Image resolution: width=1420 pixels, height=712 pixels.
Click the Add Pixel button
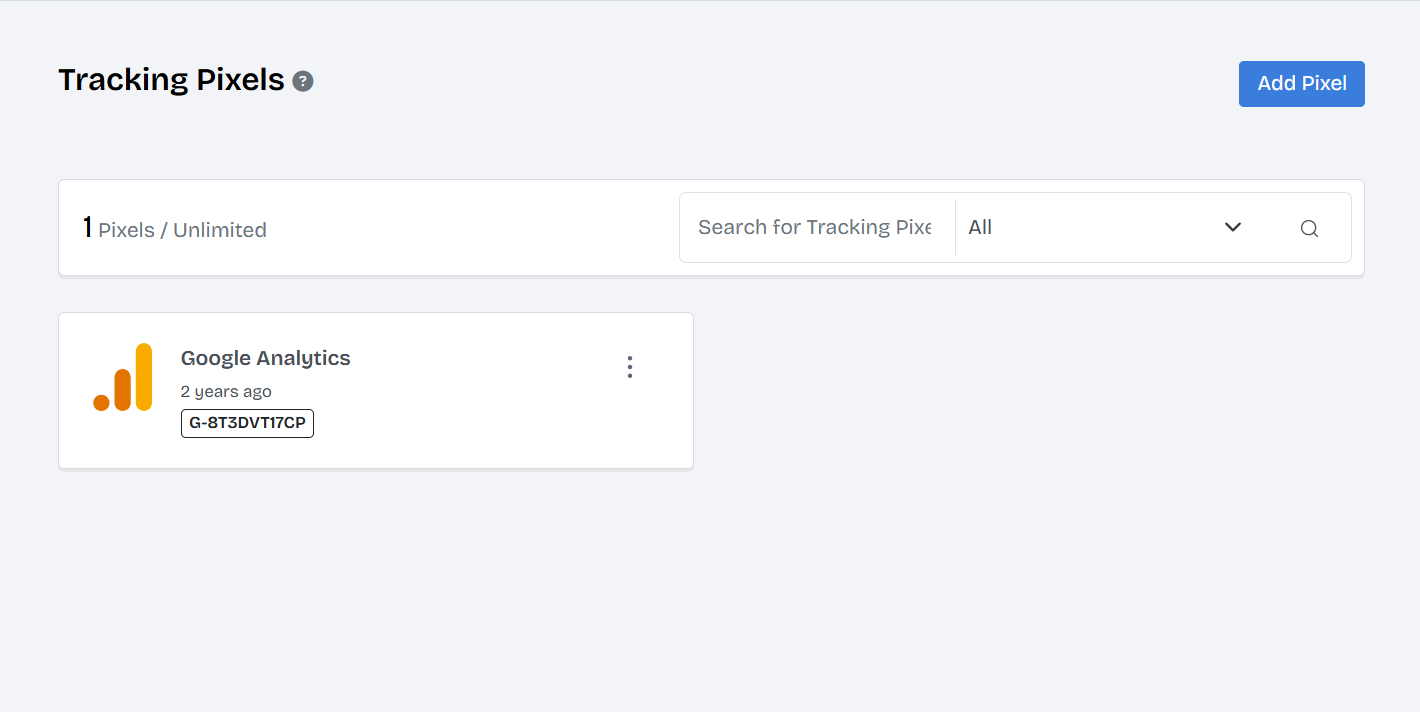pos(1302,84)
